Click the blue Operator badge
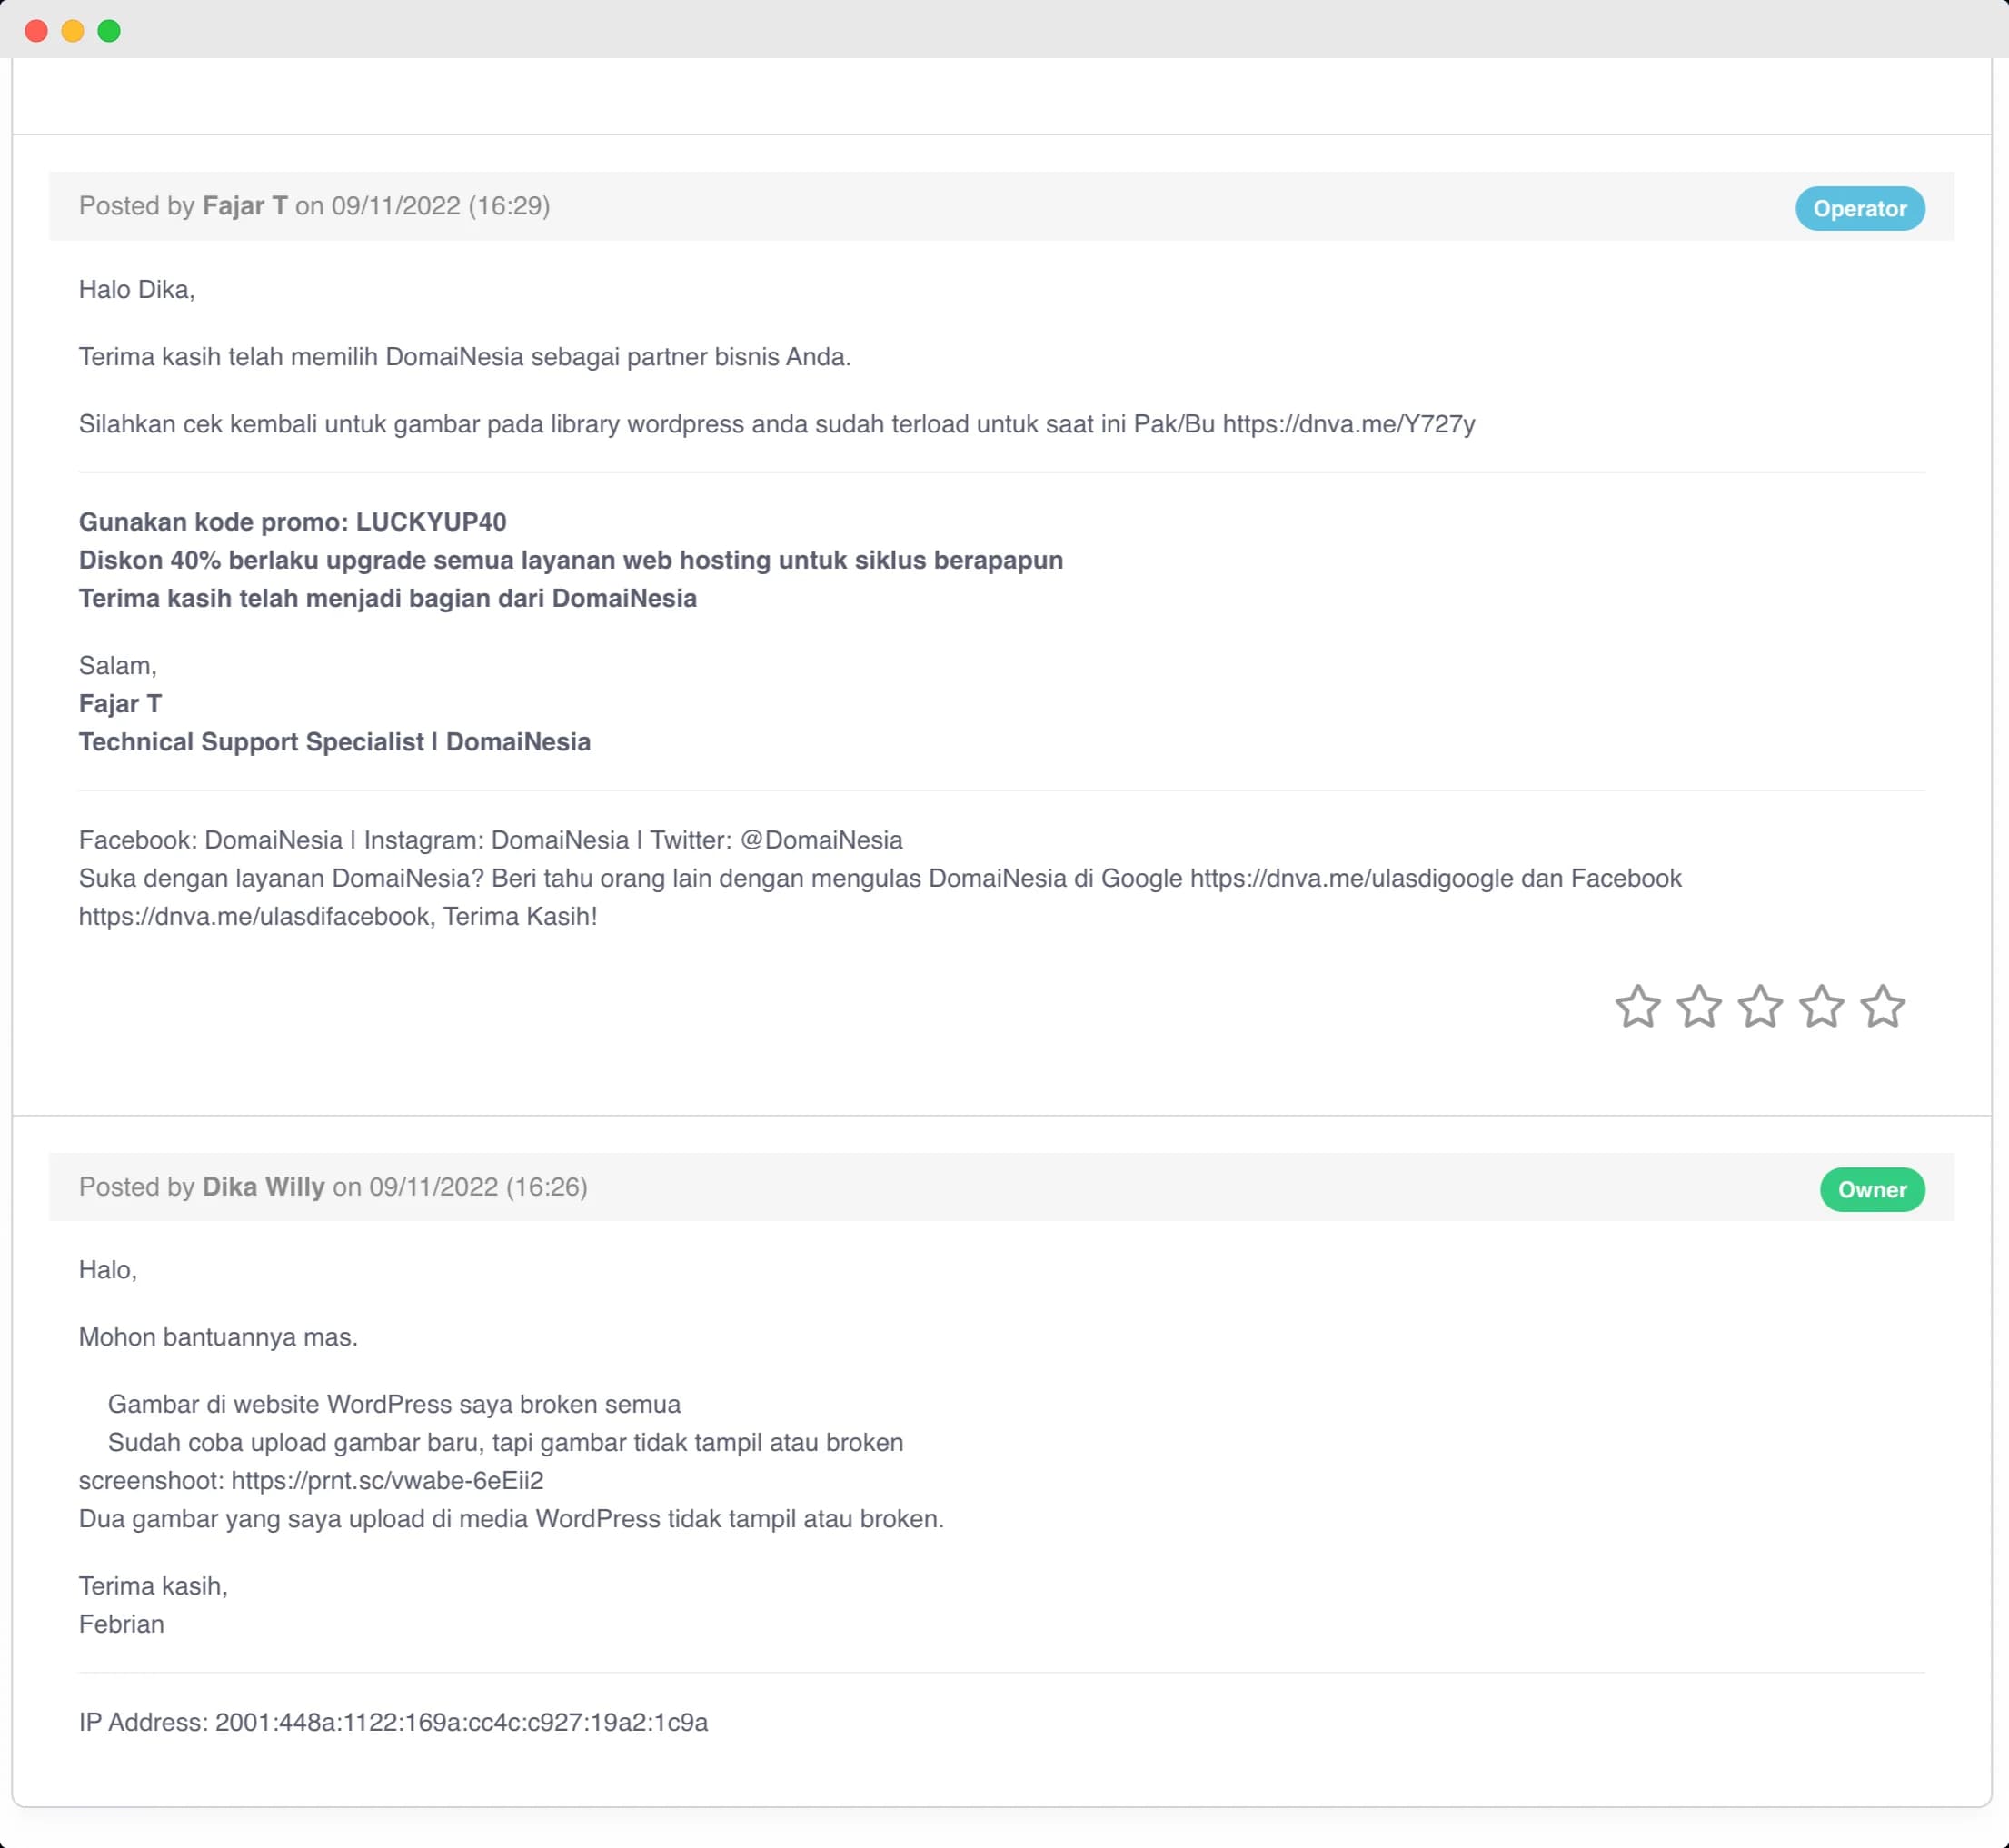 (x=1859, y=209)
